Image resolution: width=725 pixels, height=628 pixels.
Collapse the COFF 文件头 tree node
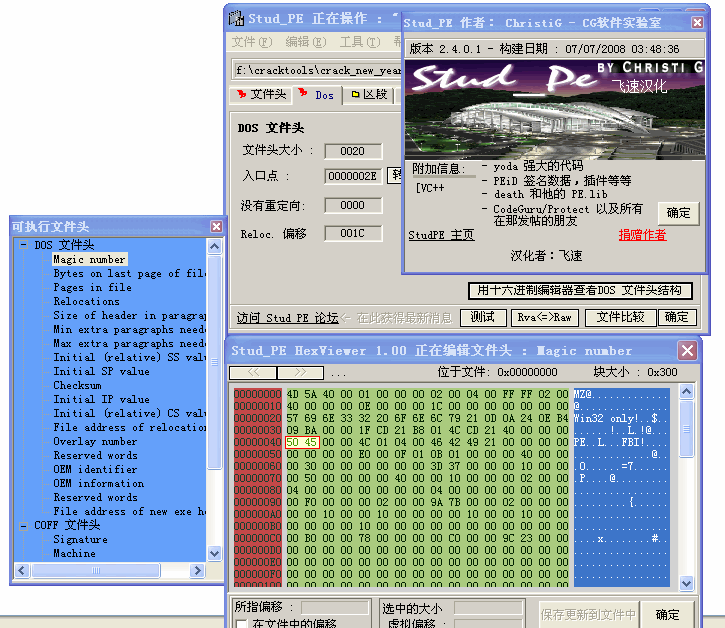[x=23, y=525]
